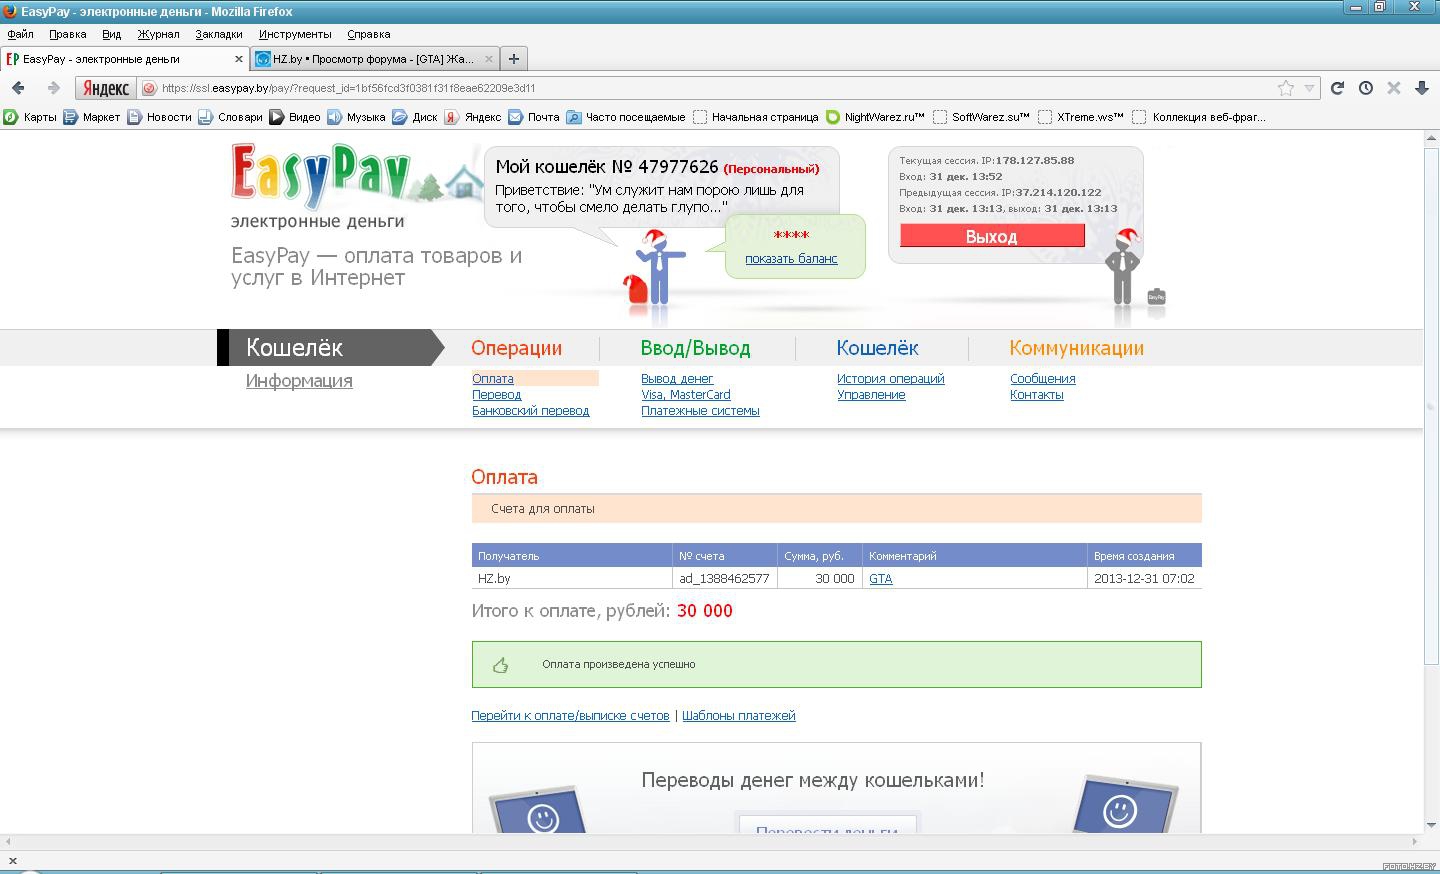Open the Файл menu

tap(20, 34)
